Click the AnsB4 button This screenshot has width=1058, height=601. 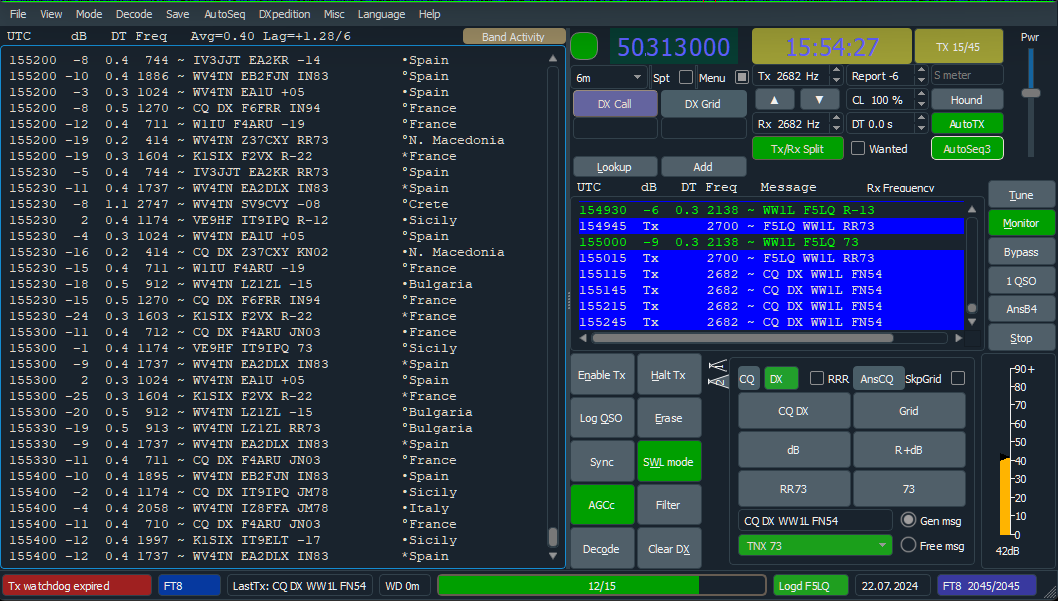coord(1020,309)
